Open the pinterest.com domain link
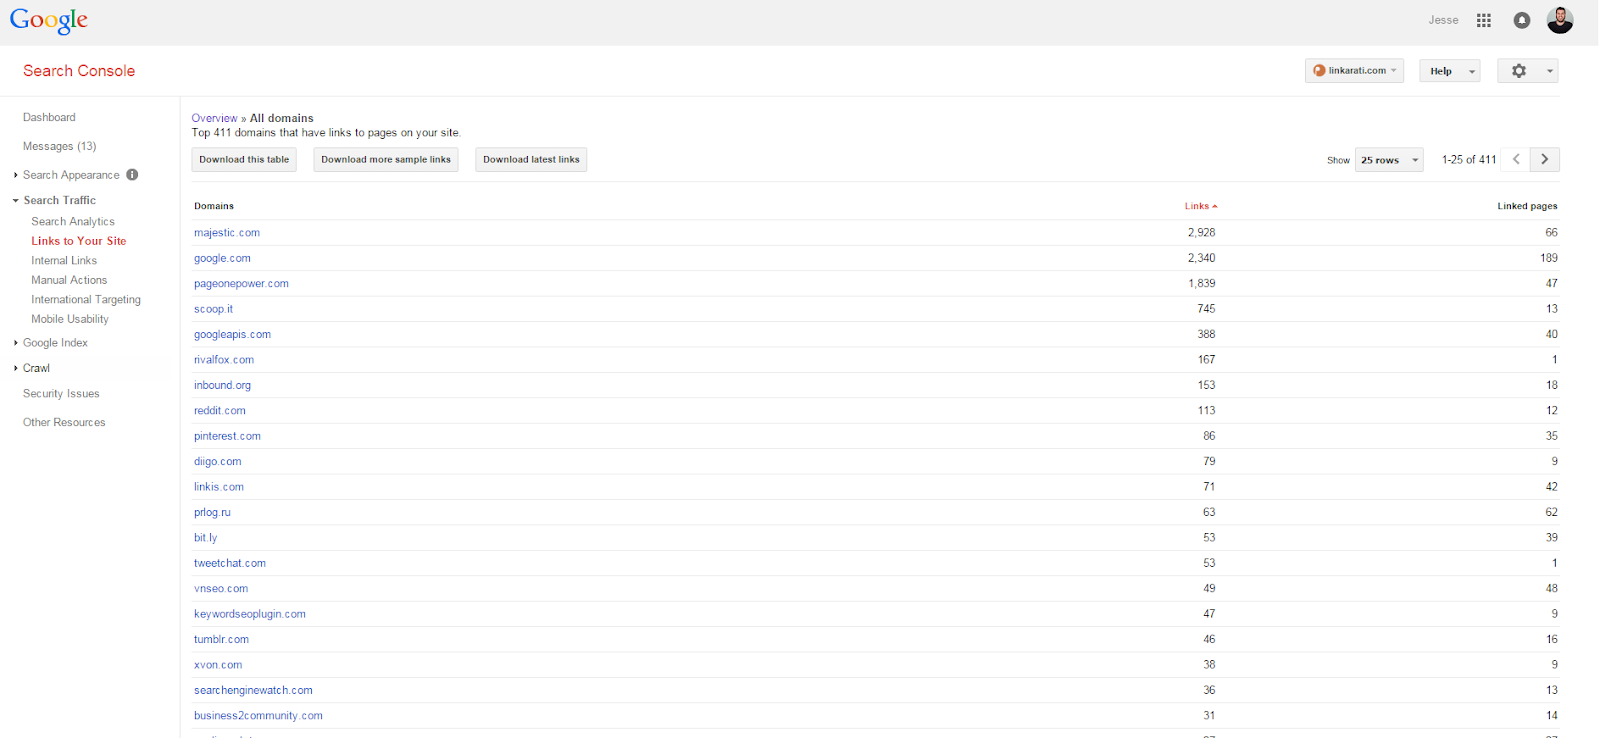The height and width of the screenshot is (738, 1600). (x=227, y=436)
